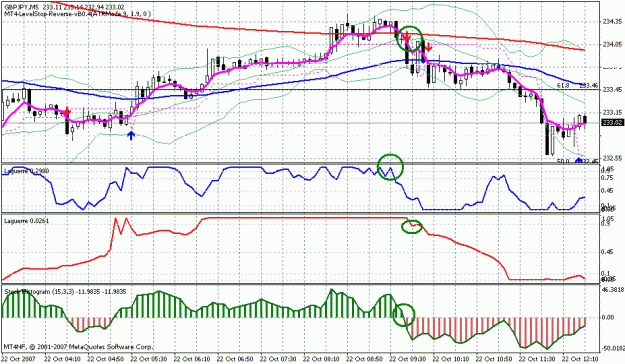Click the 22 Oct 10:10 time label

(x=451, y=359)
